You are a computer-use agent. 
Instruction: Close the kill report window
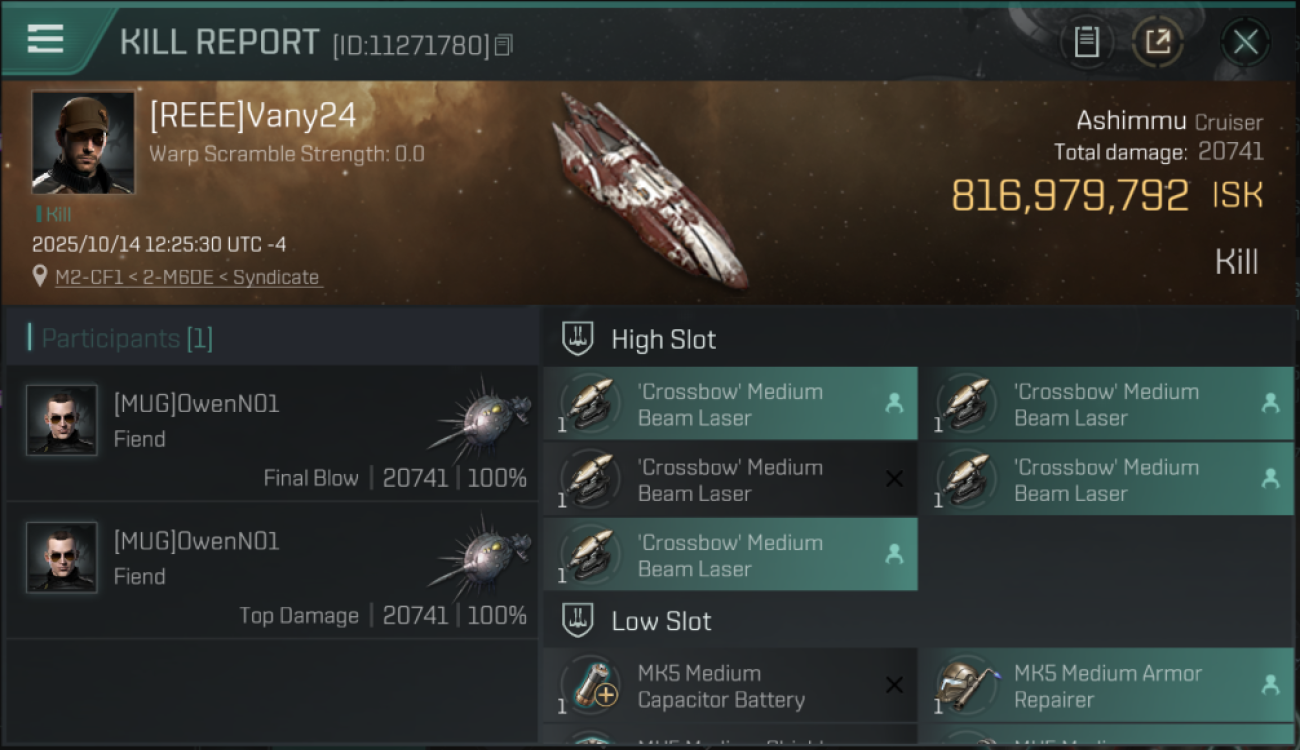click(x=1245, y=42)
